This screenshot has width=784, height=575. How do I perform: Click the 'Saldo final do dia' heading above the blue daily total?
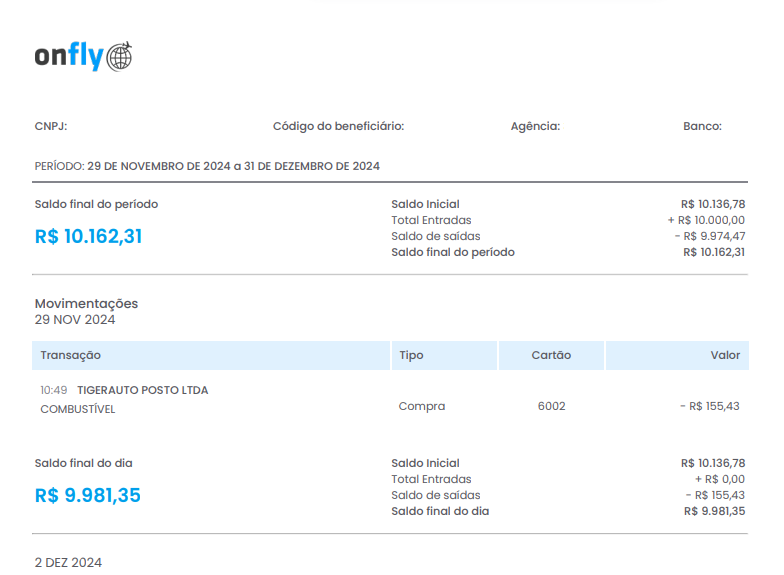coord(84,463)
